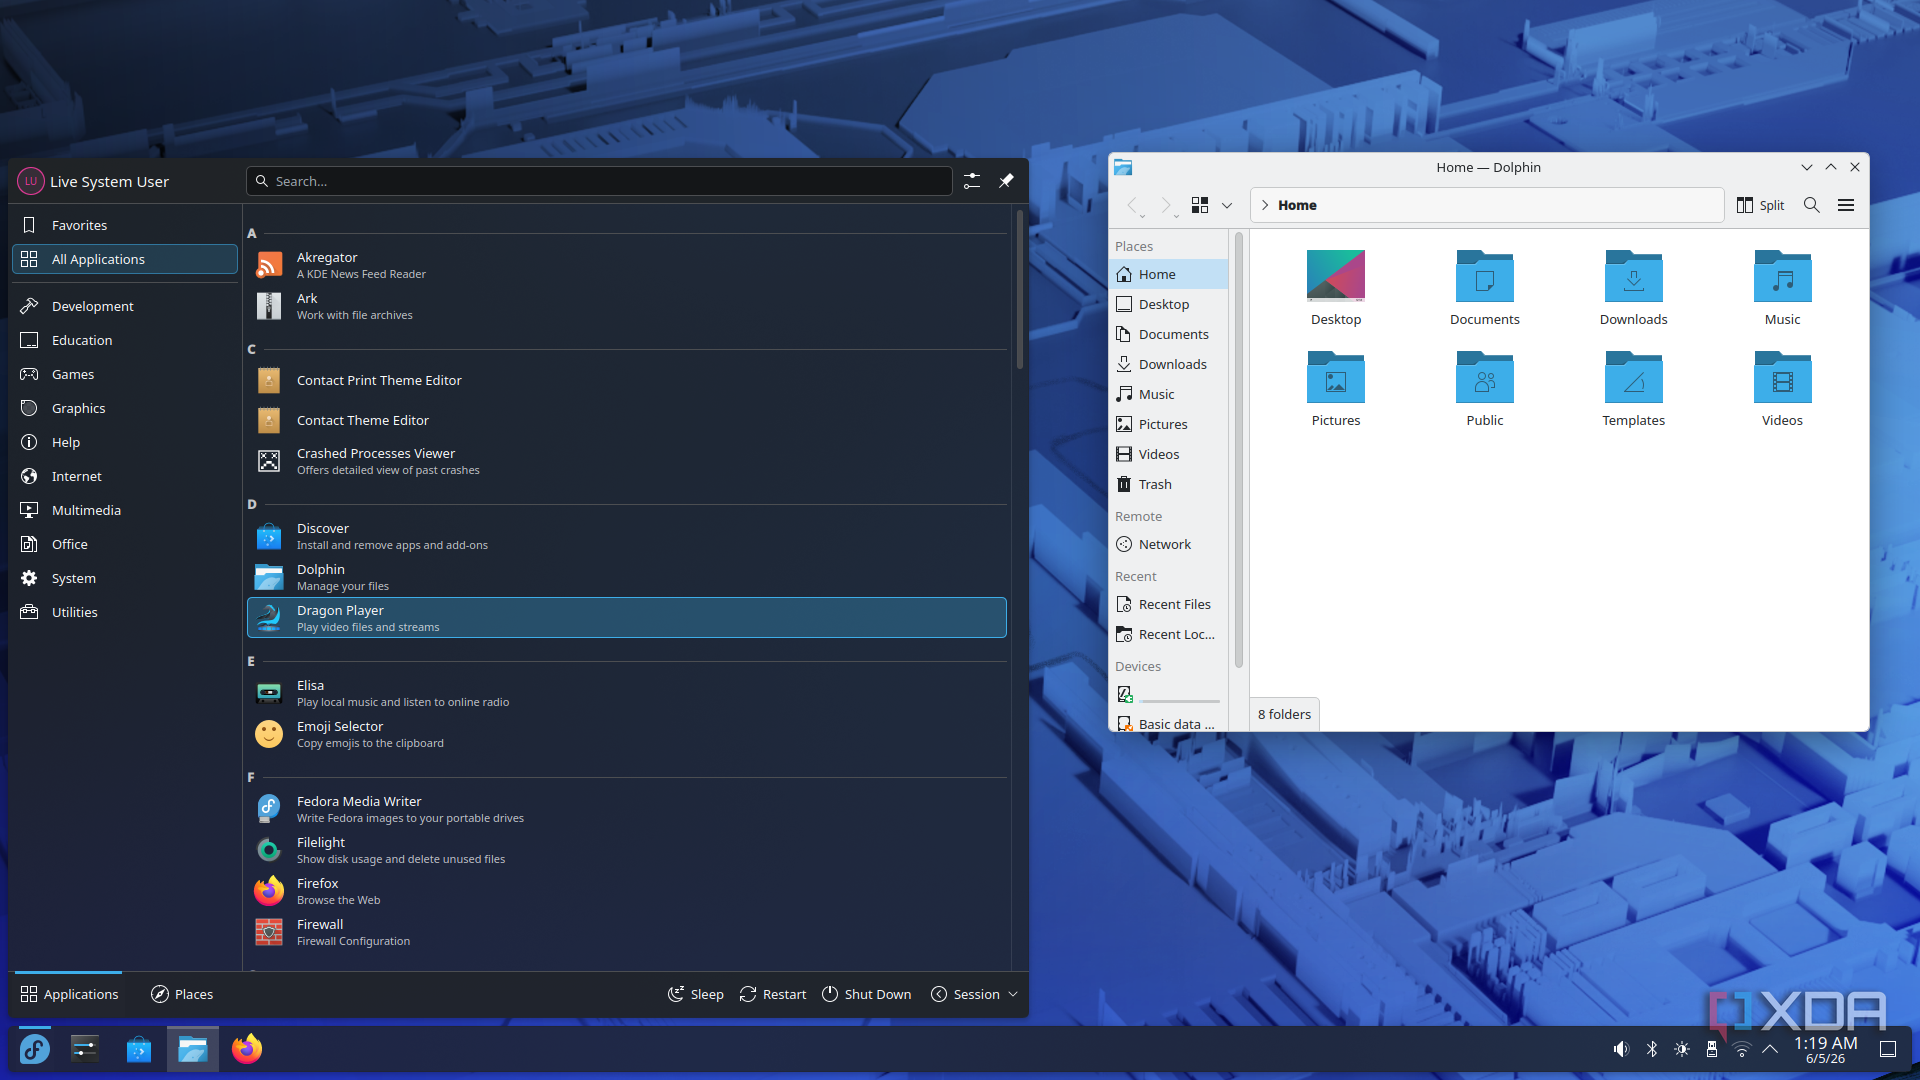Click launcher Search field
Image resolution: width=1920 pixels, height=1080 pixels.
pyautogui.click(x=599, y=181)
